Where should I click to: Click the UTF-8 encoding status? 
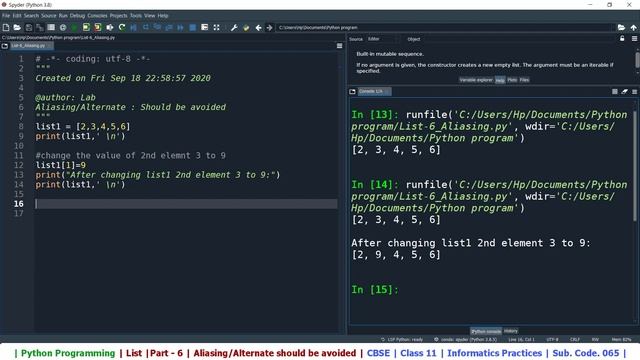pos(552,339)
